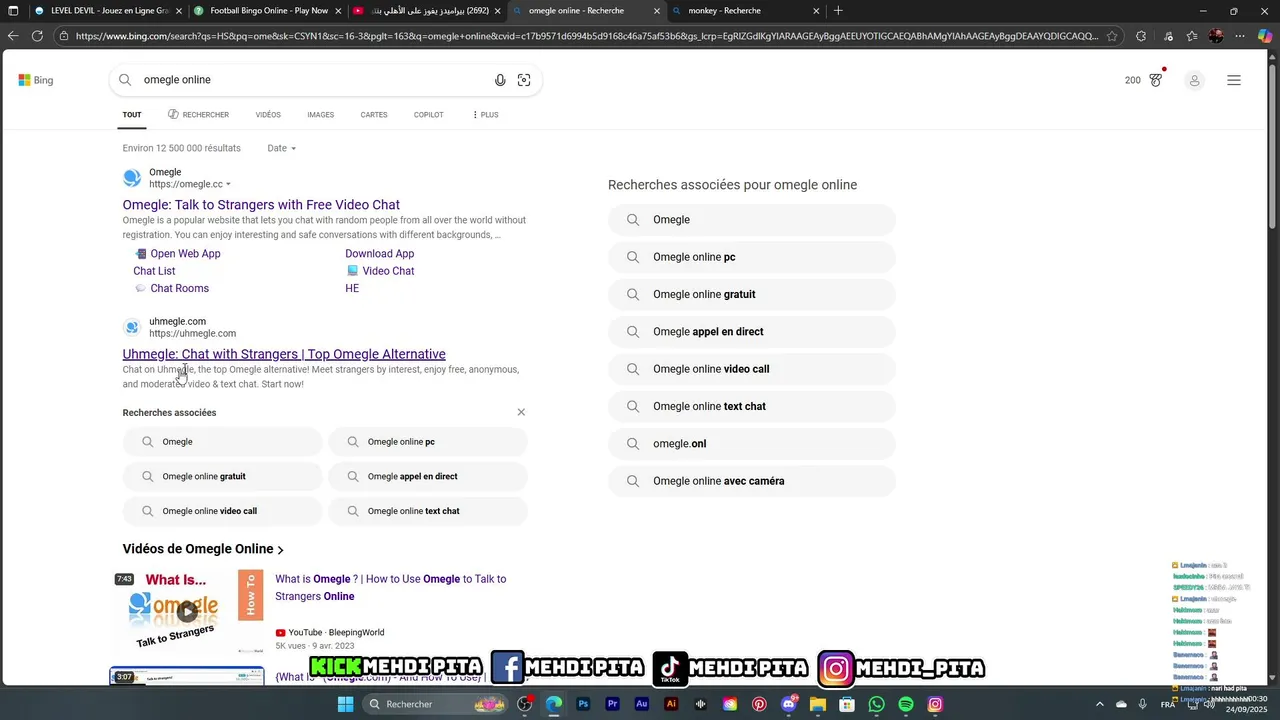Open Spotify from the taskbar
Image resolution: width=1280 pixels, height=720 pixels.
pos(906,704)
